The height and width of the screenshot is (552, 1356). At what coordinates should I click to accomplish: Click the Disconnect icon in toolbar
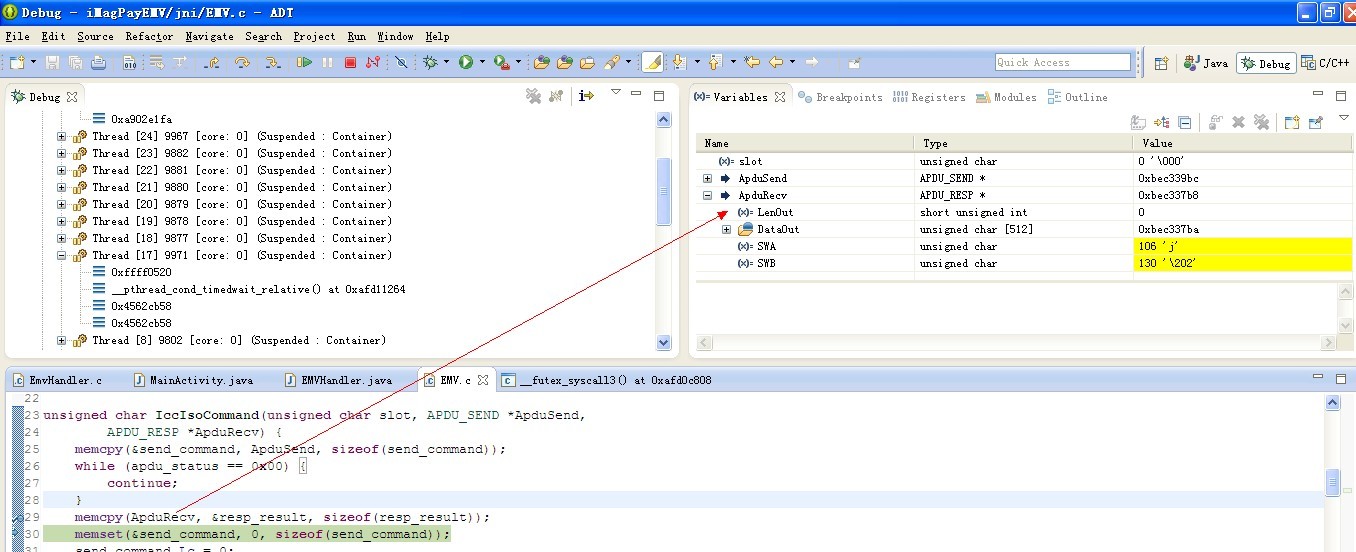(x=372, y=62)
